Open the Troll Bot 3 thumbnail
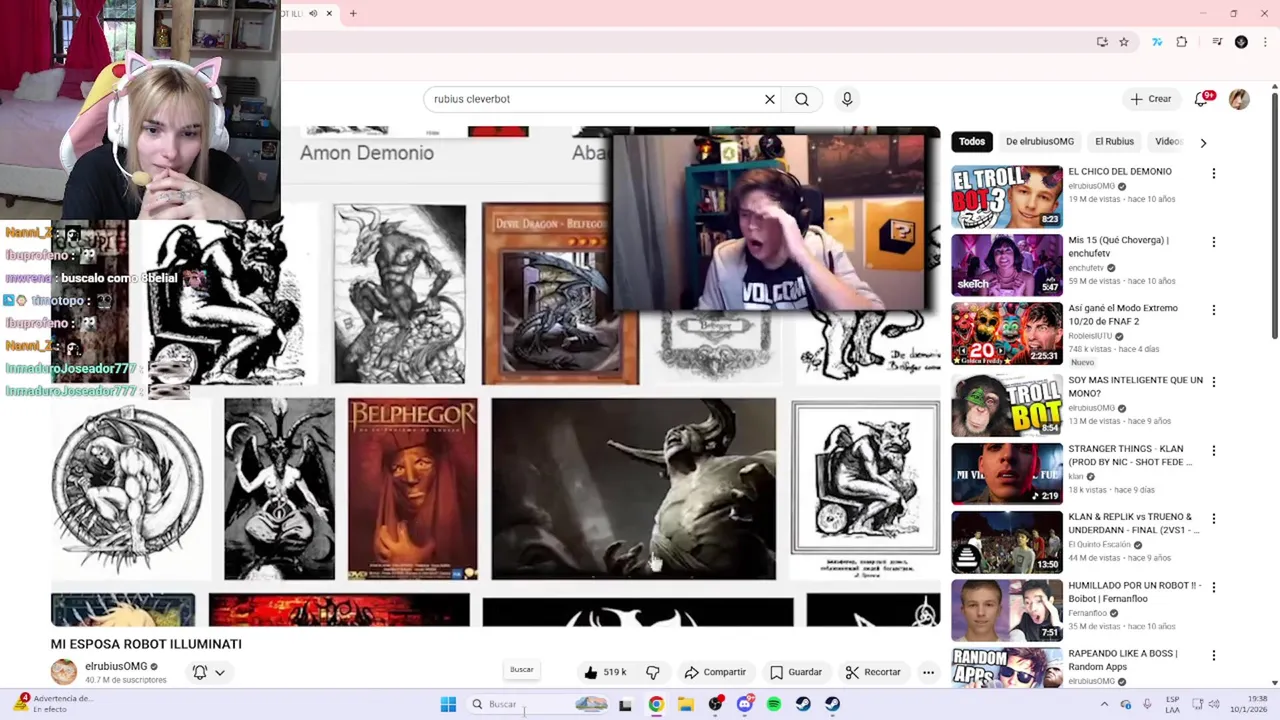The width and height of the screenshot is (1280, 720). [x=1007, y=197]
